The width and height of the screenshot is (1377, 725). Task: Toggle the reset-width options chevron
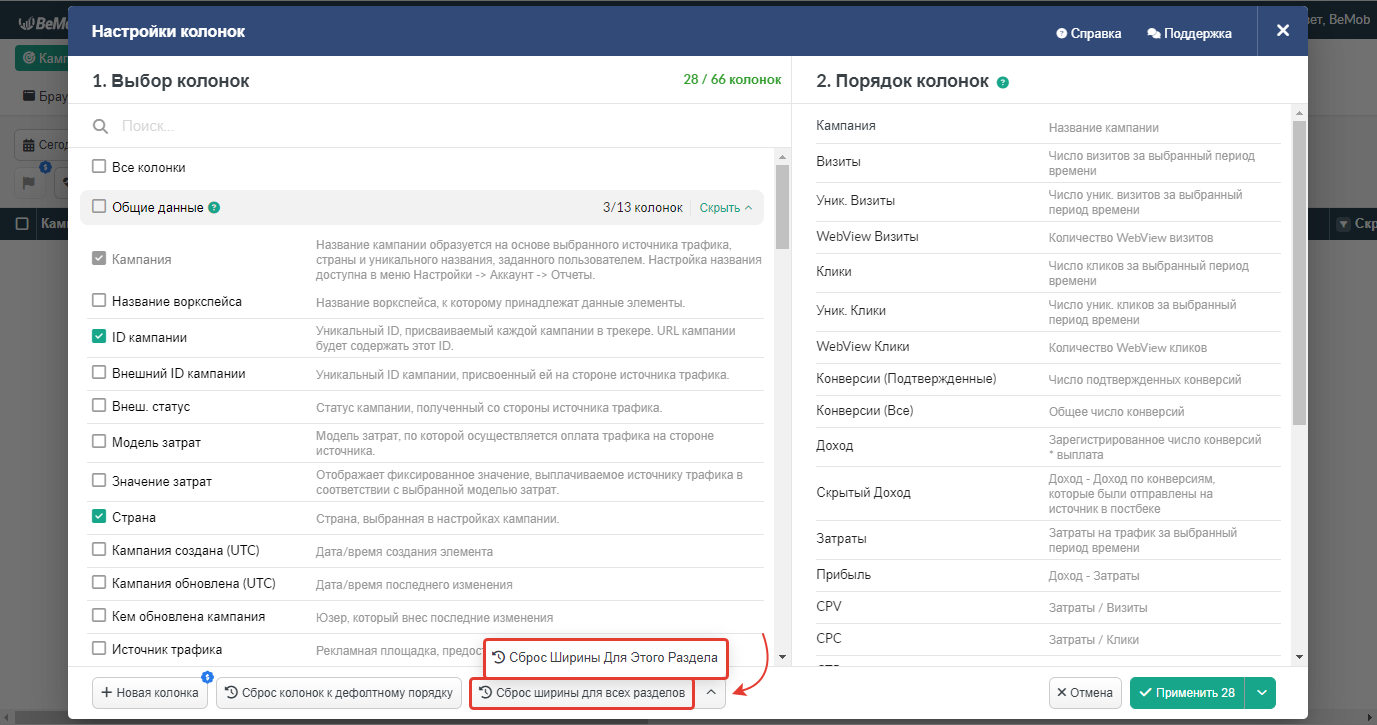(710, 693)
